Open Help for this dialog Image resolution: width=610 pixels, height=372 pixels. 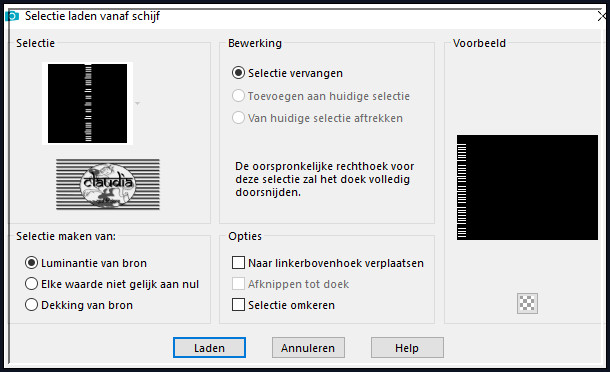click(407, 347)
